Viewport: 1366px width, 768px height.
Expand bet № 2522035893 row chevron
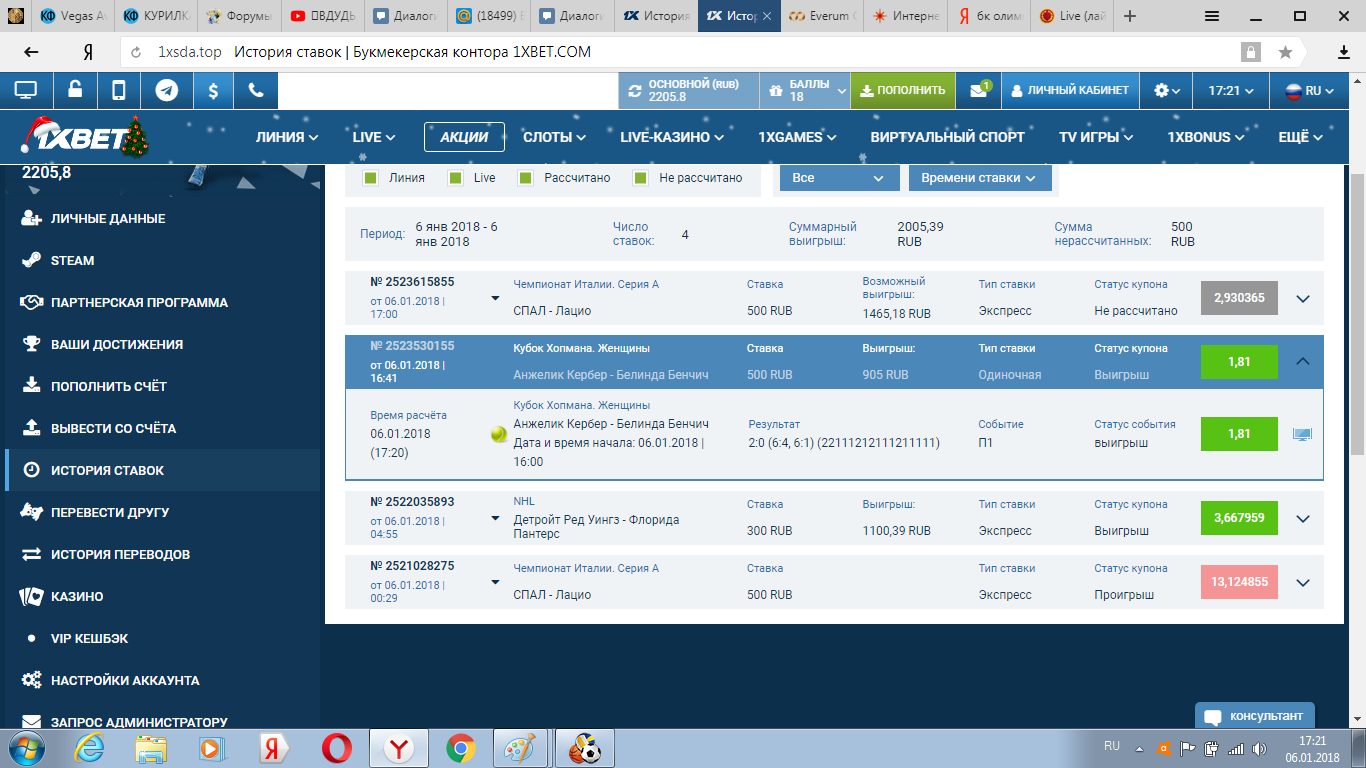tap(1302, 518)
